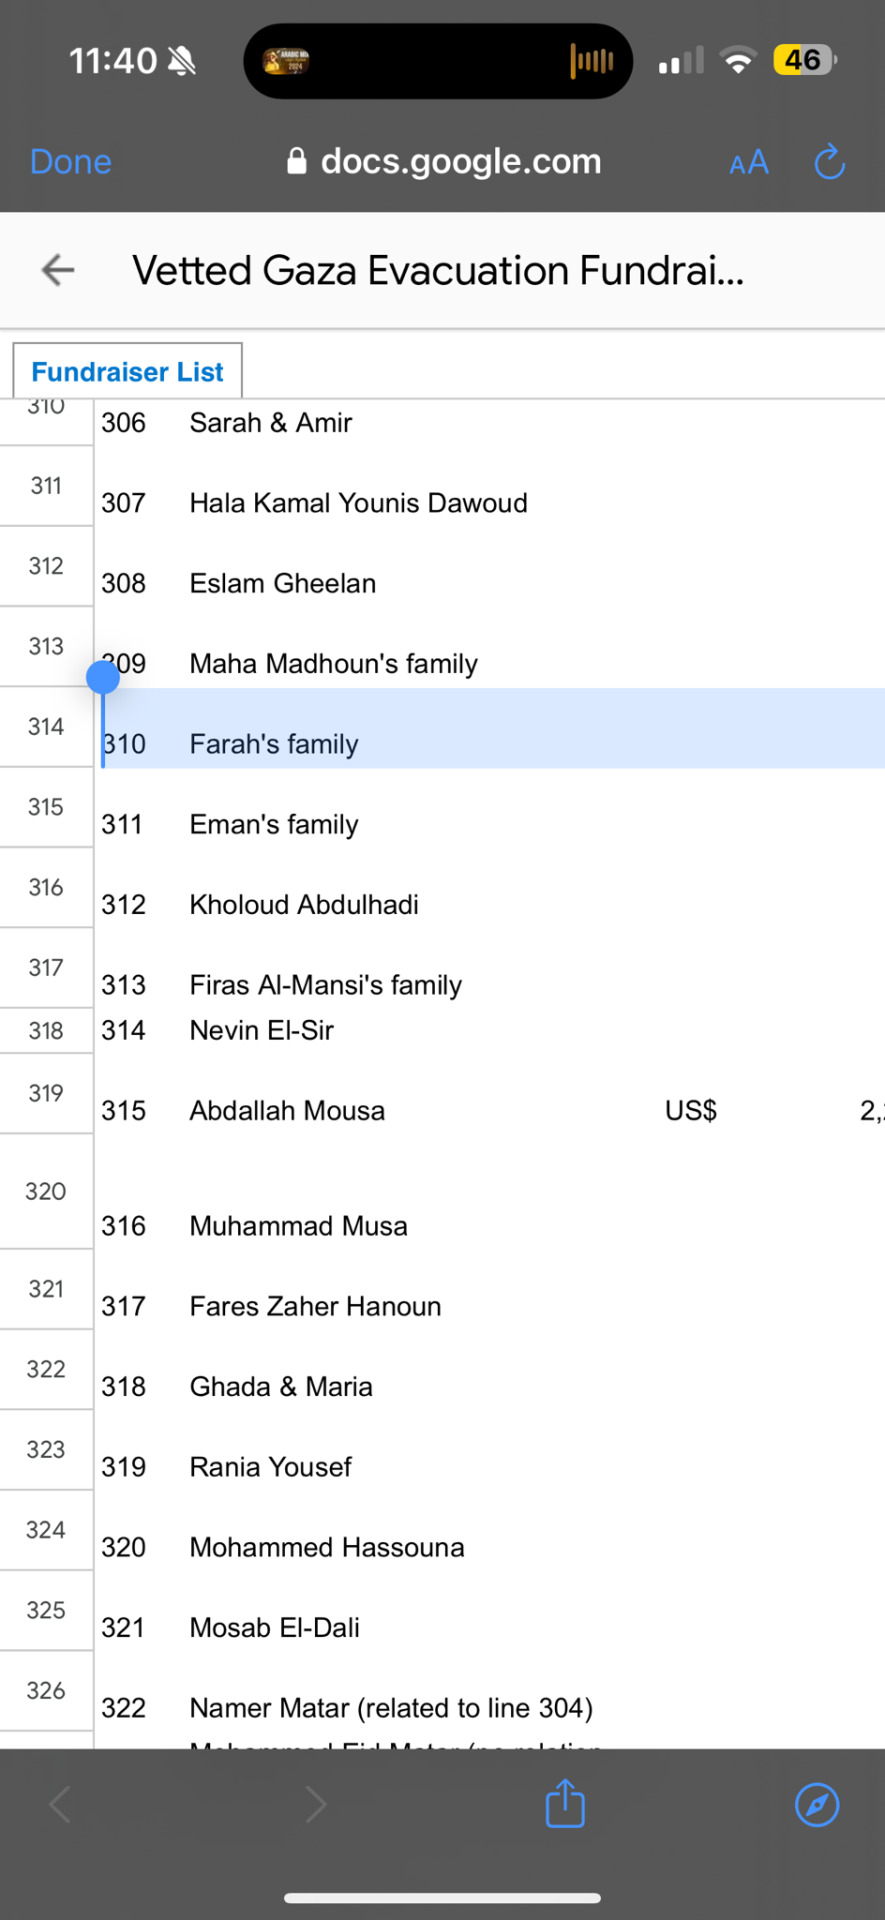Open in Safari via compass icon

click(817, 1805)
